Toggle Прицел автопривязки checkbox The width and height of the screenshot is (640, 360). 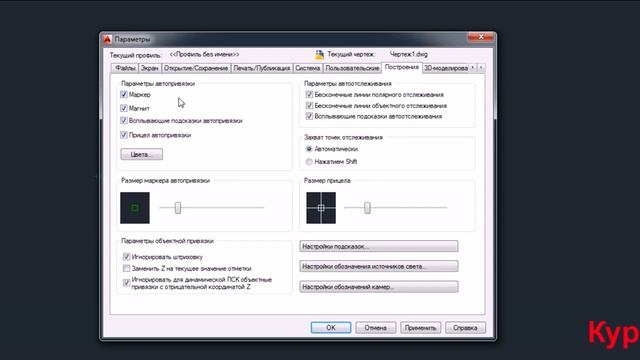pyautogui.click(x=124, y=135)
